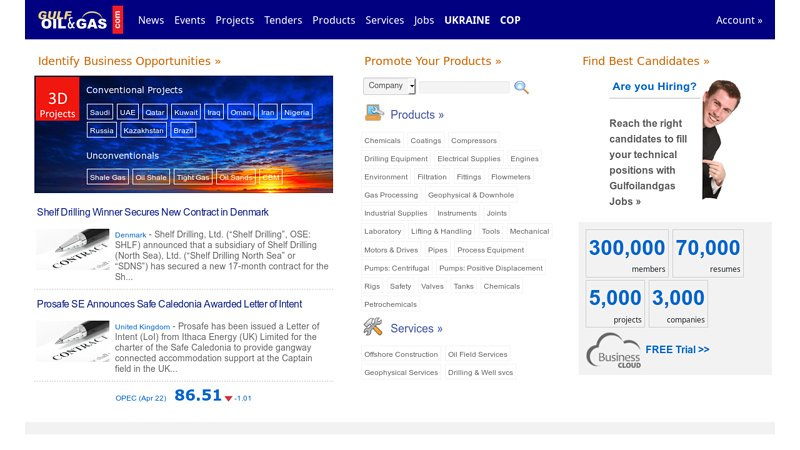Image resolution: width=800 pixels, height=450 pixels.
Task: Open the Products » section link
Action: point(417,114)
